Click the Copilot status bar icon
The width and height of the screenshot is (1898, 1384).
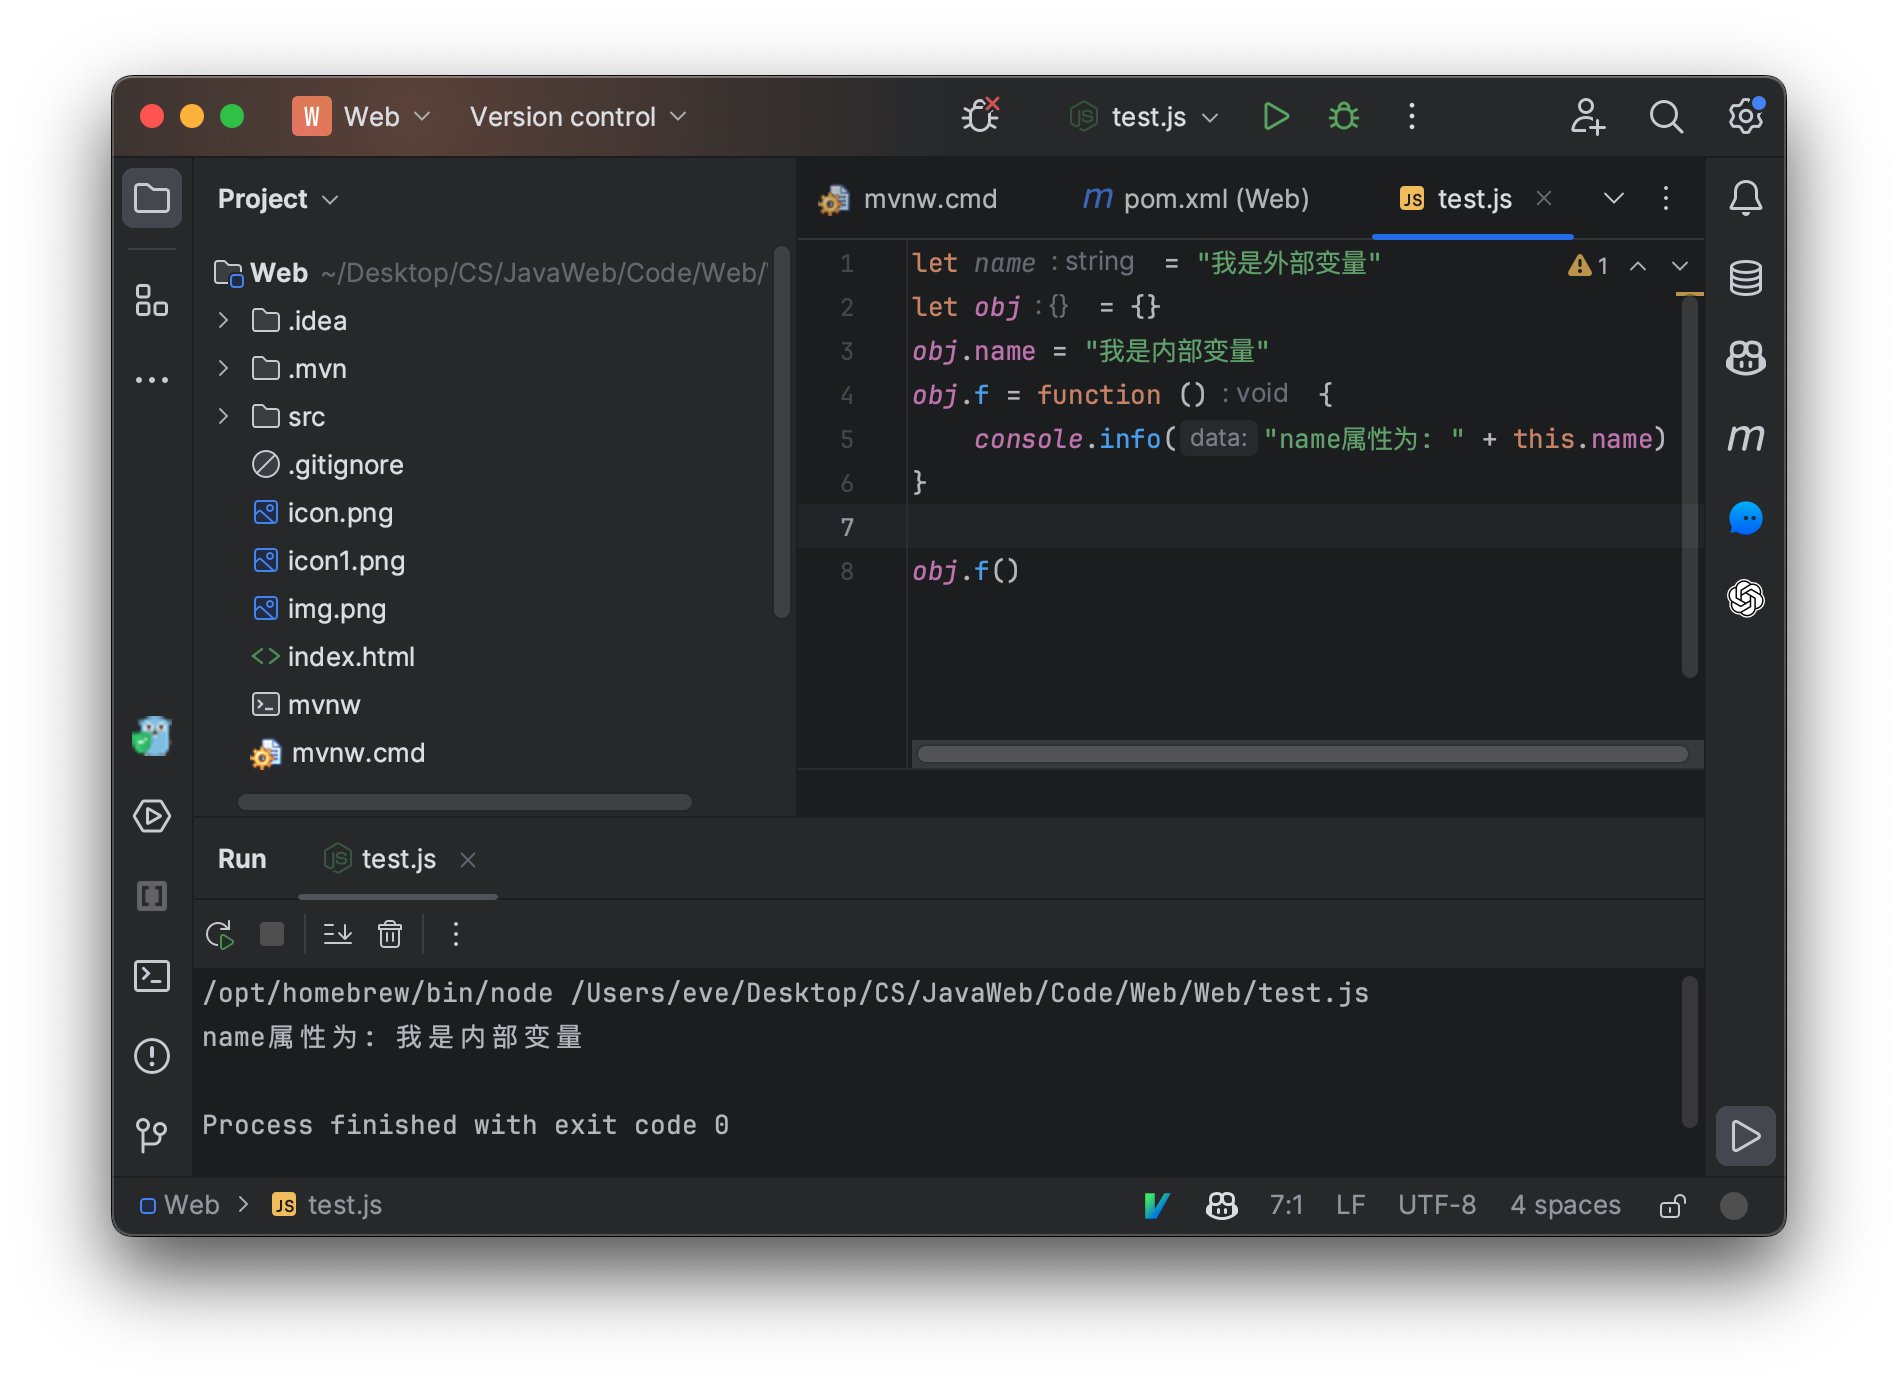[1222, 1205]
